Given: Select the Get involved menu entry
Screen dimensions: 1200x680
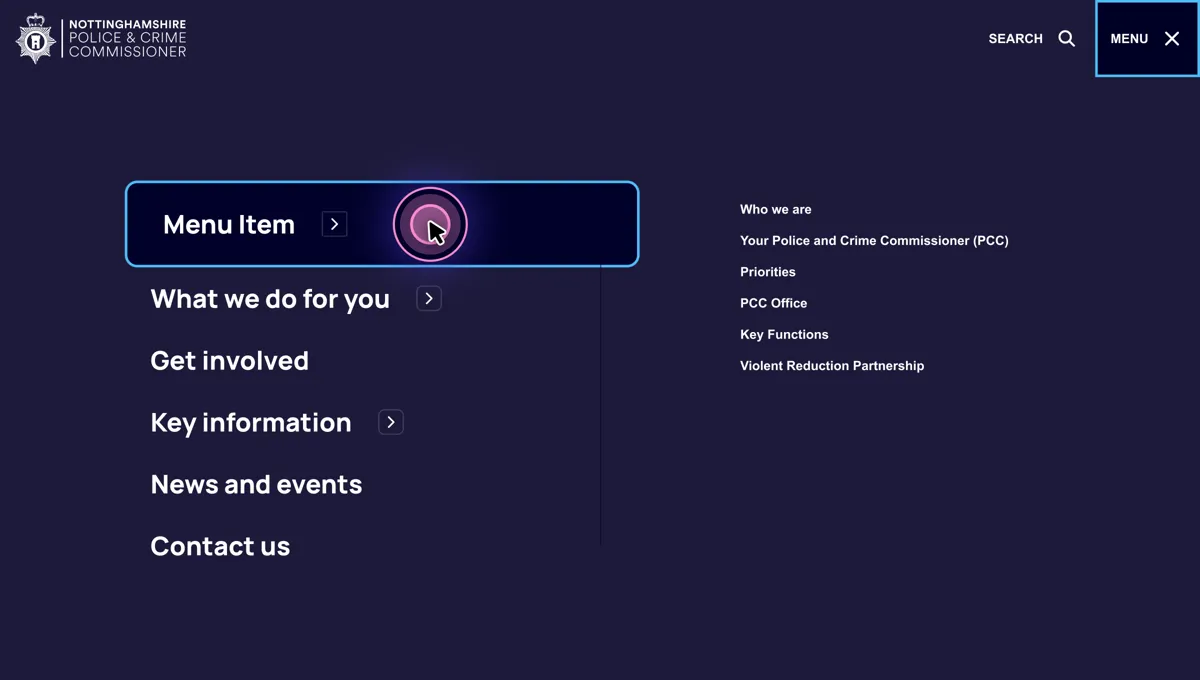Looking at the screenshot, I should (230, 360).
